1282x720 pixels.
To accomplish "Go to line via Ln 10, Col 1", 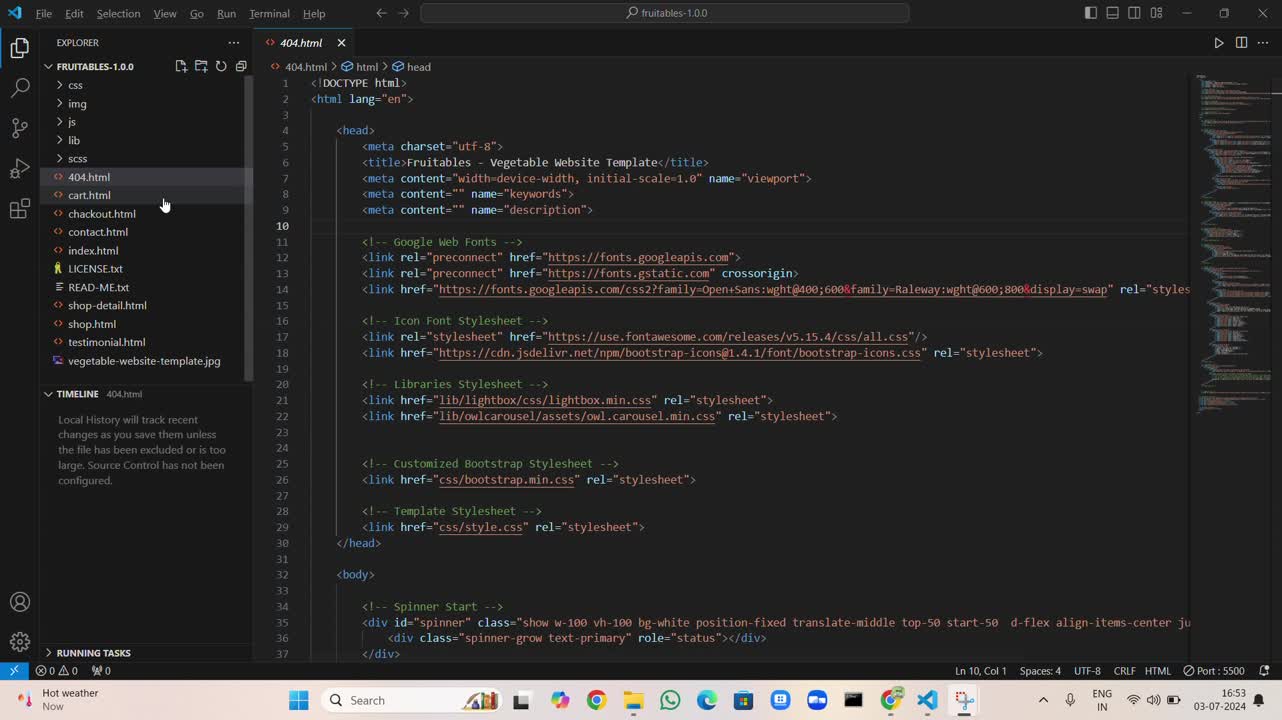I will tap(981, 671).
